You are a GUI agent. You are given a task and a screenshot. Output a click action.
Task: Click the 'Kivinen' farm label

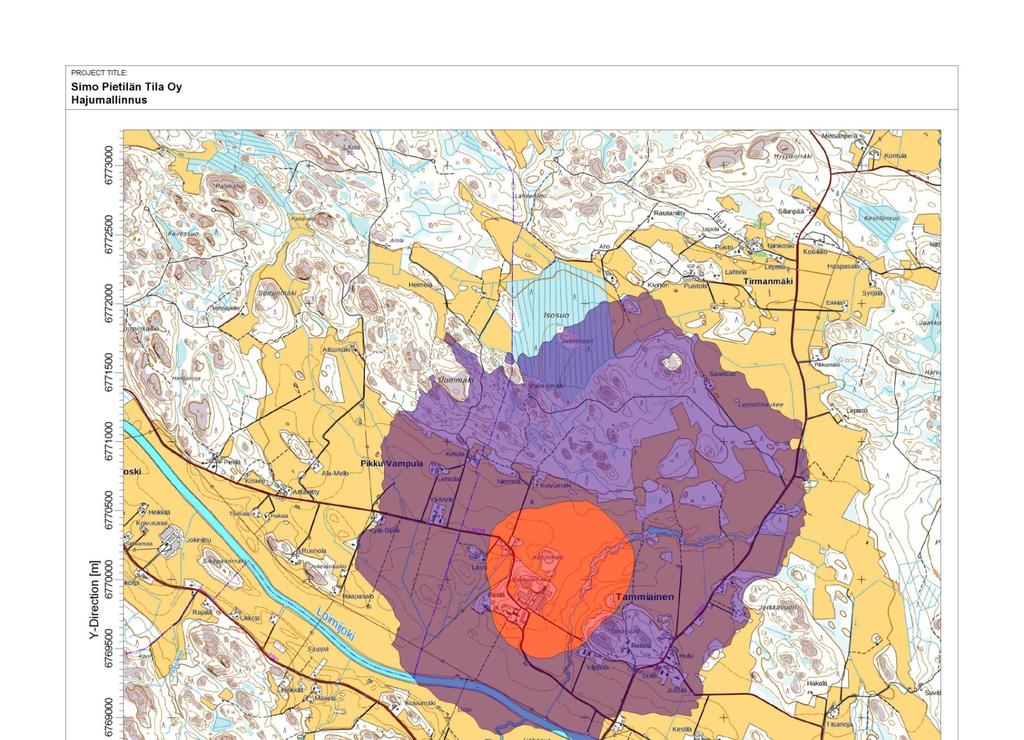pos(658,285)
